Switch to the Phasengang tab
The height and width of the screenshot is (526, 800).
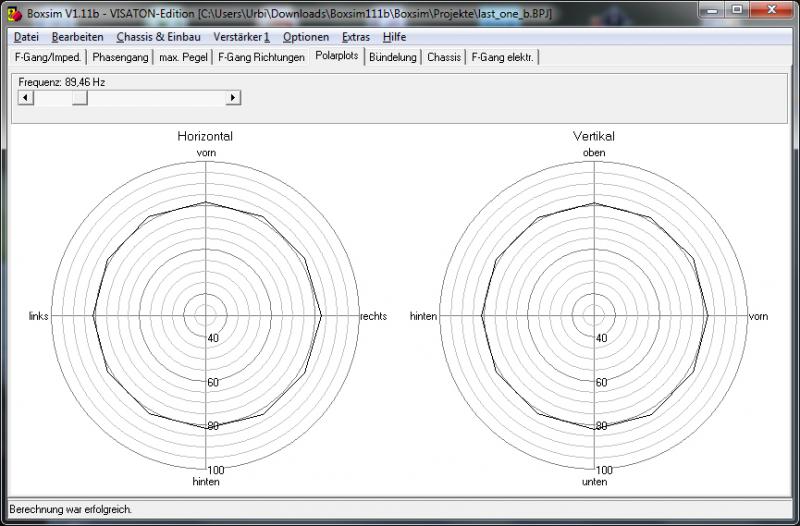(120, 57)
